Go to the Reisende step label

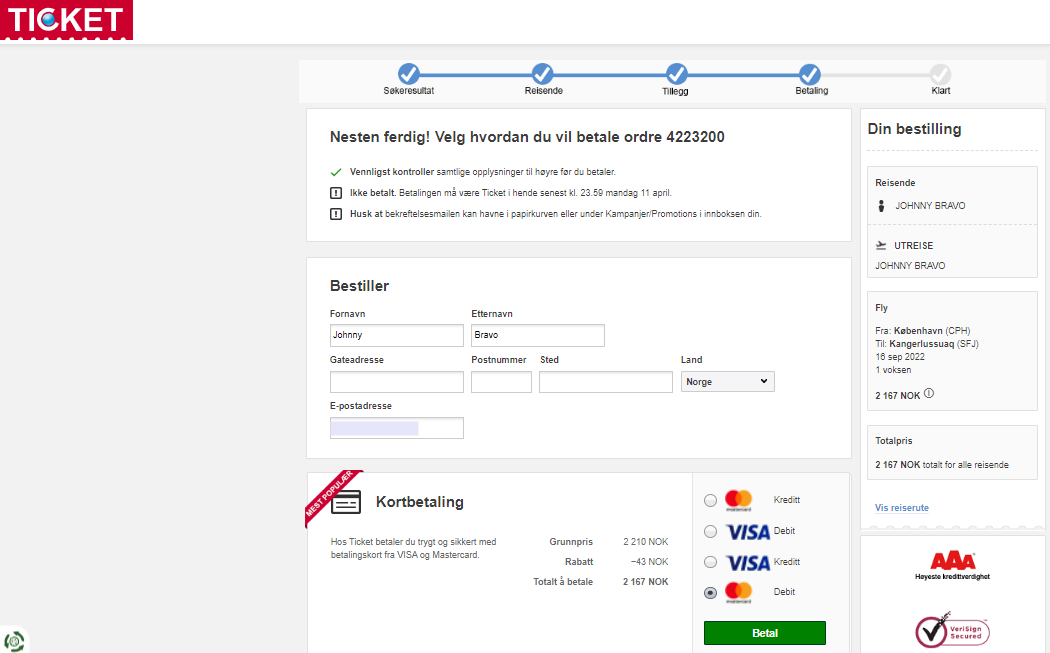[x=543, y=90]
